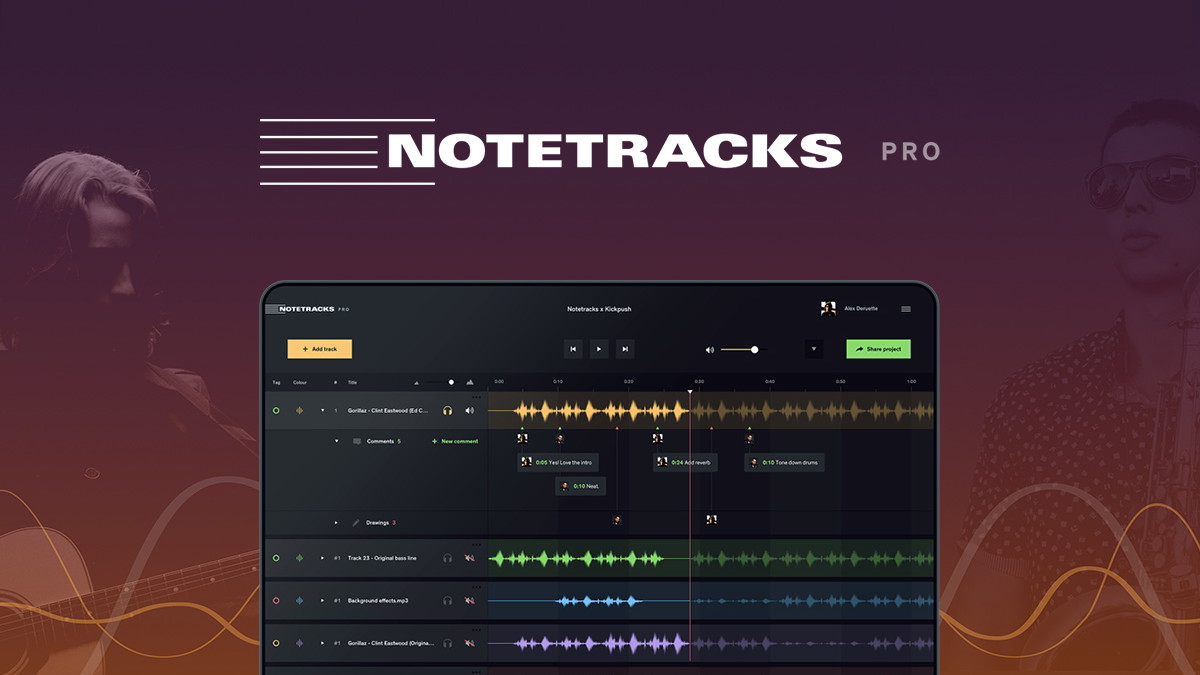Change colour icon of Background effects.mp3
Image resolution: width=1200 pixels, height=675 pixels.
(299, 600)
